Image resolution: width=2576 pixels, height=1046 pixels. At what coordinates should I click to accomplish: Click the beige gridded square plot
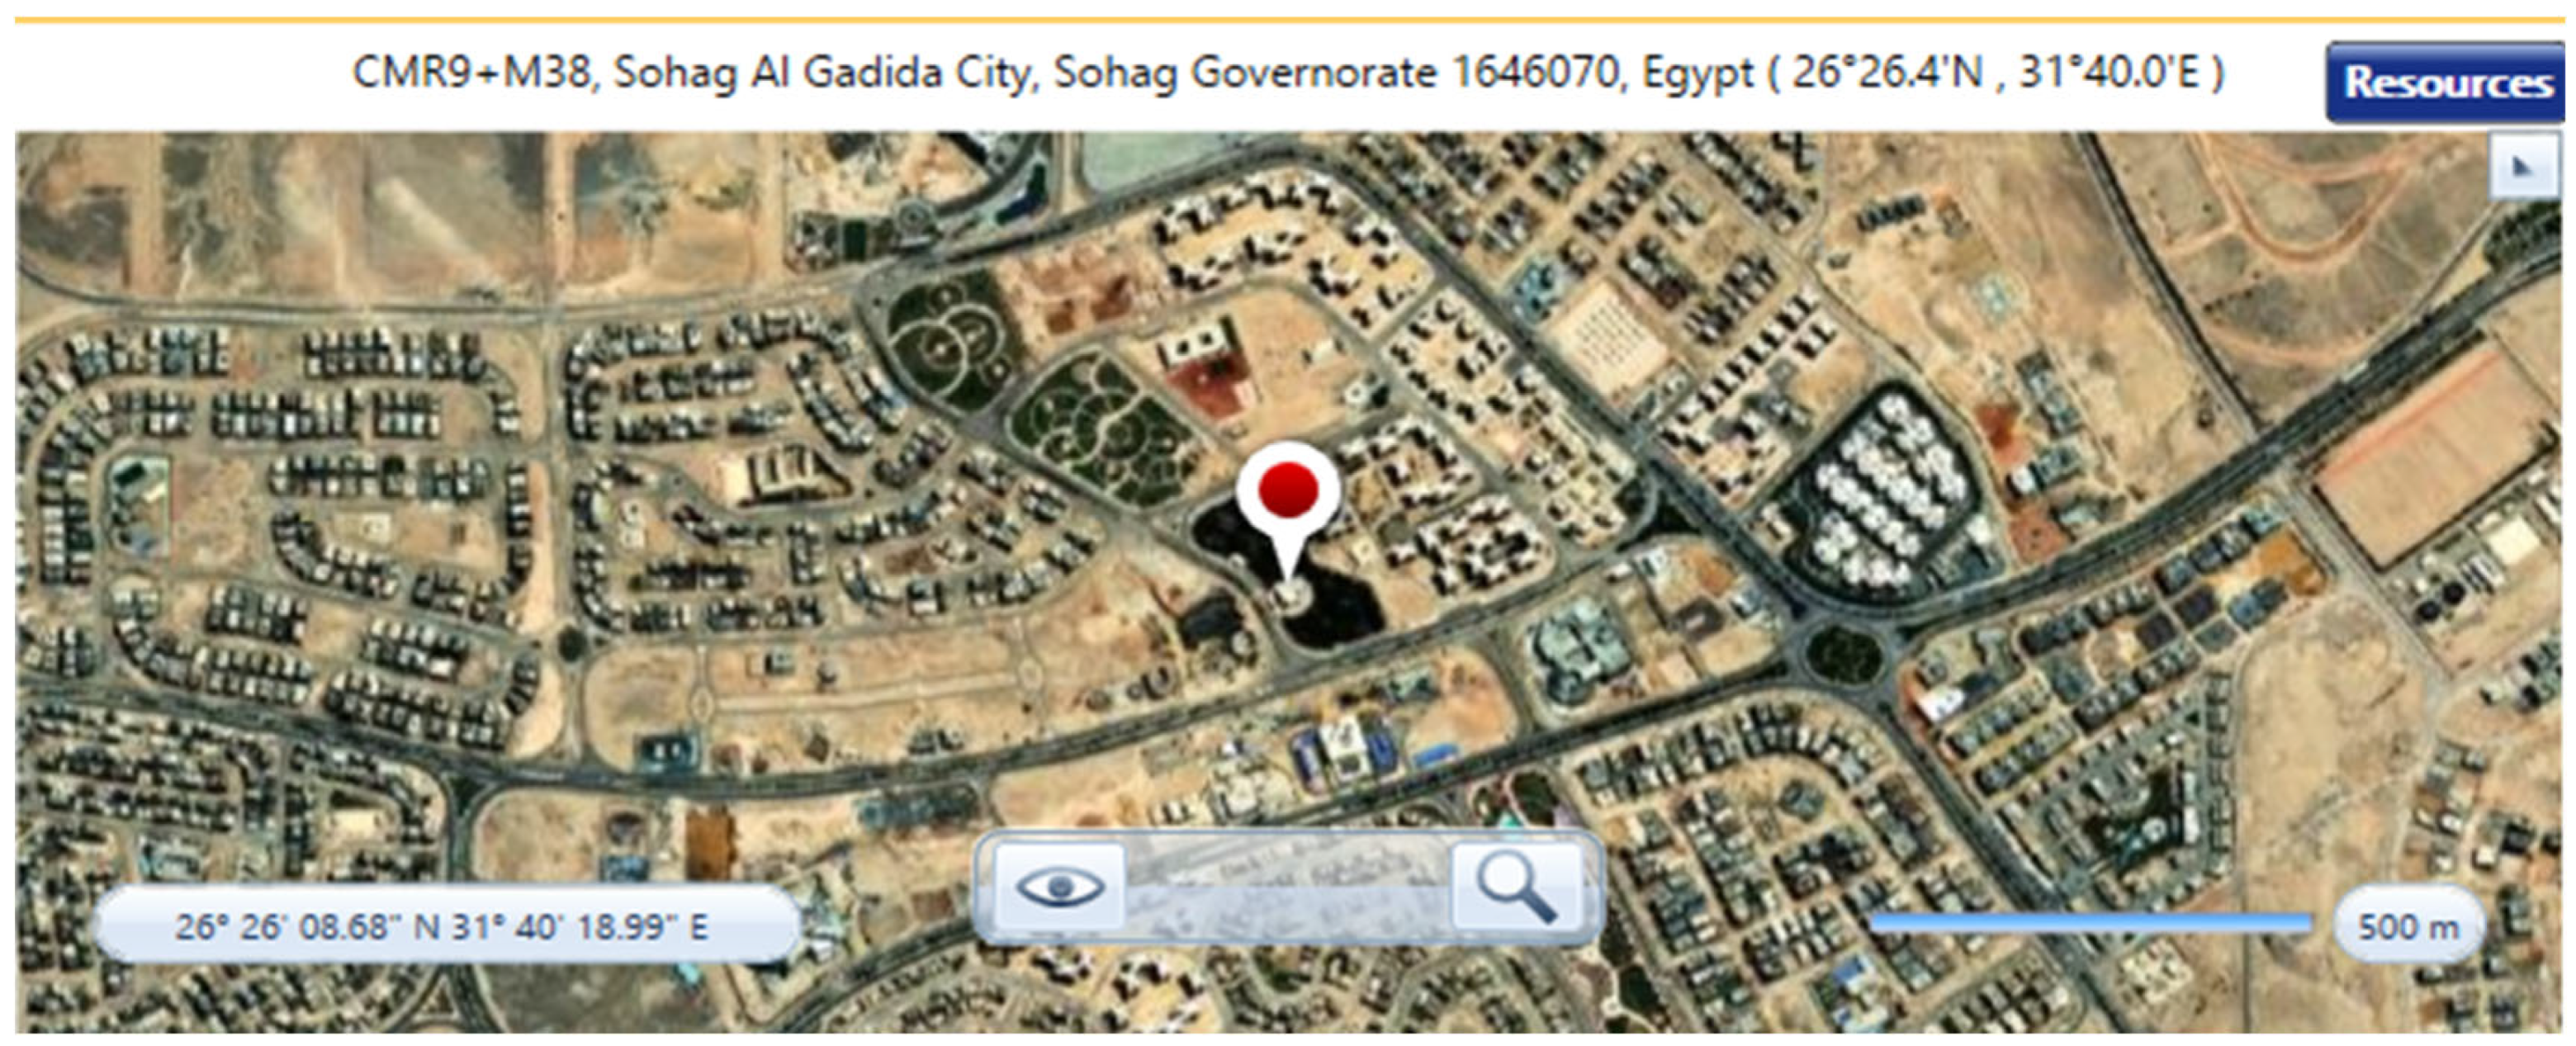1610,330
